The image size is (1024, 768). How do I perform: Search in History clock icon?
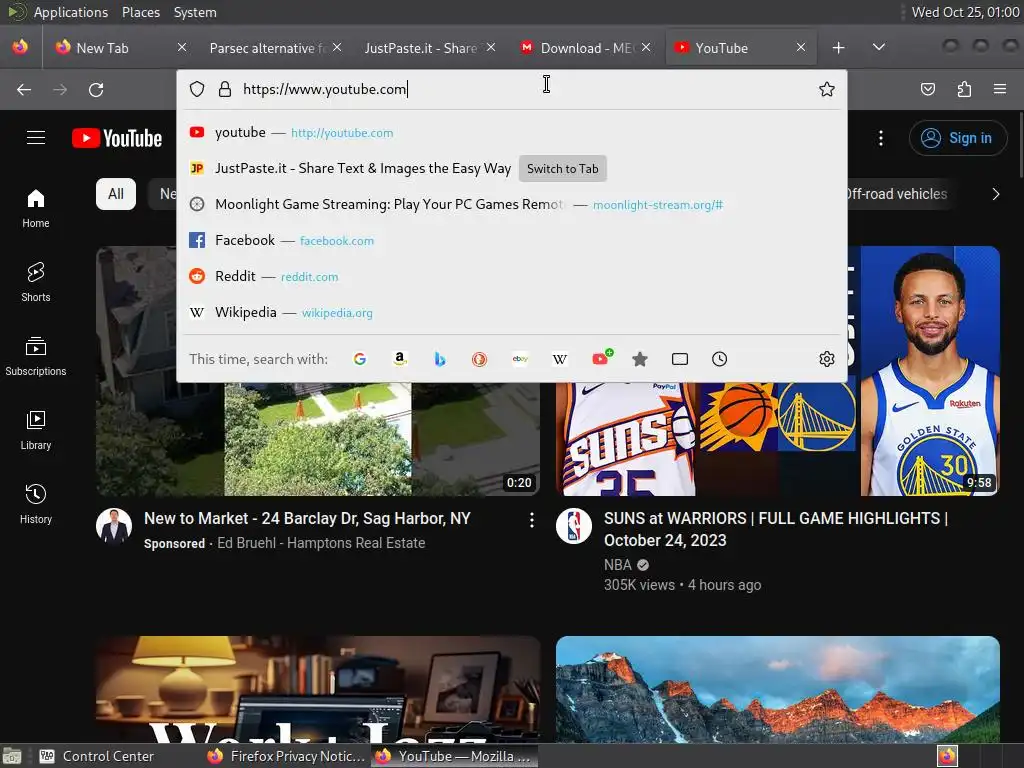click(720, 359)
